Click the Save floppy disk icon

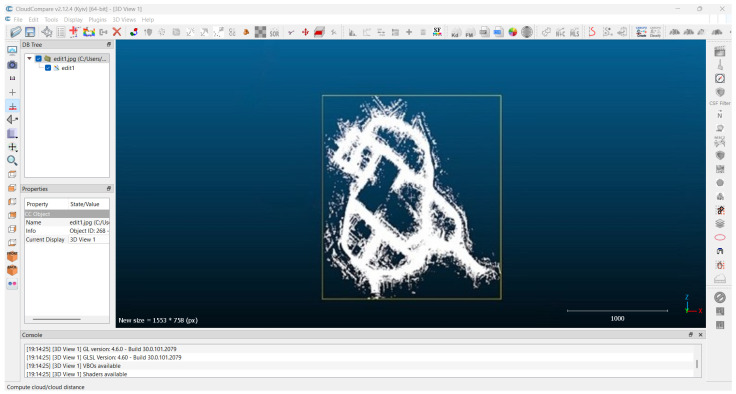click(30, 32)
